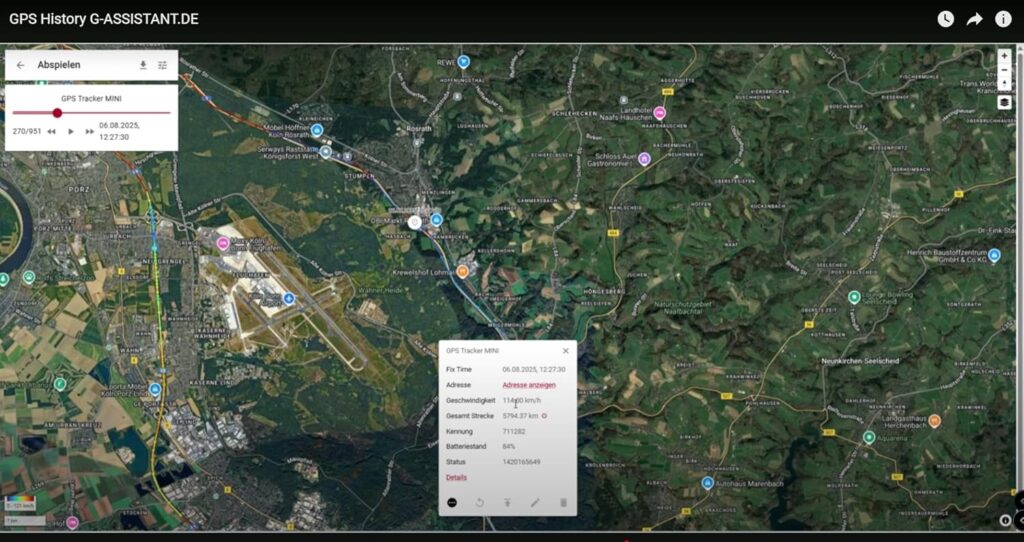Zoom out on the map

[x=1004, y=71]
